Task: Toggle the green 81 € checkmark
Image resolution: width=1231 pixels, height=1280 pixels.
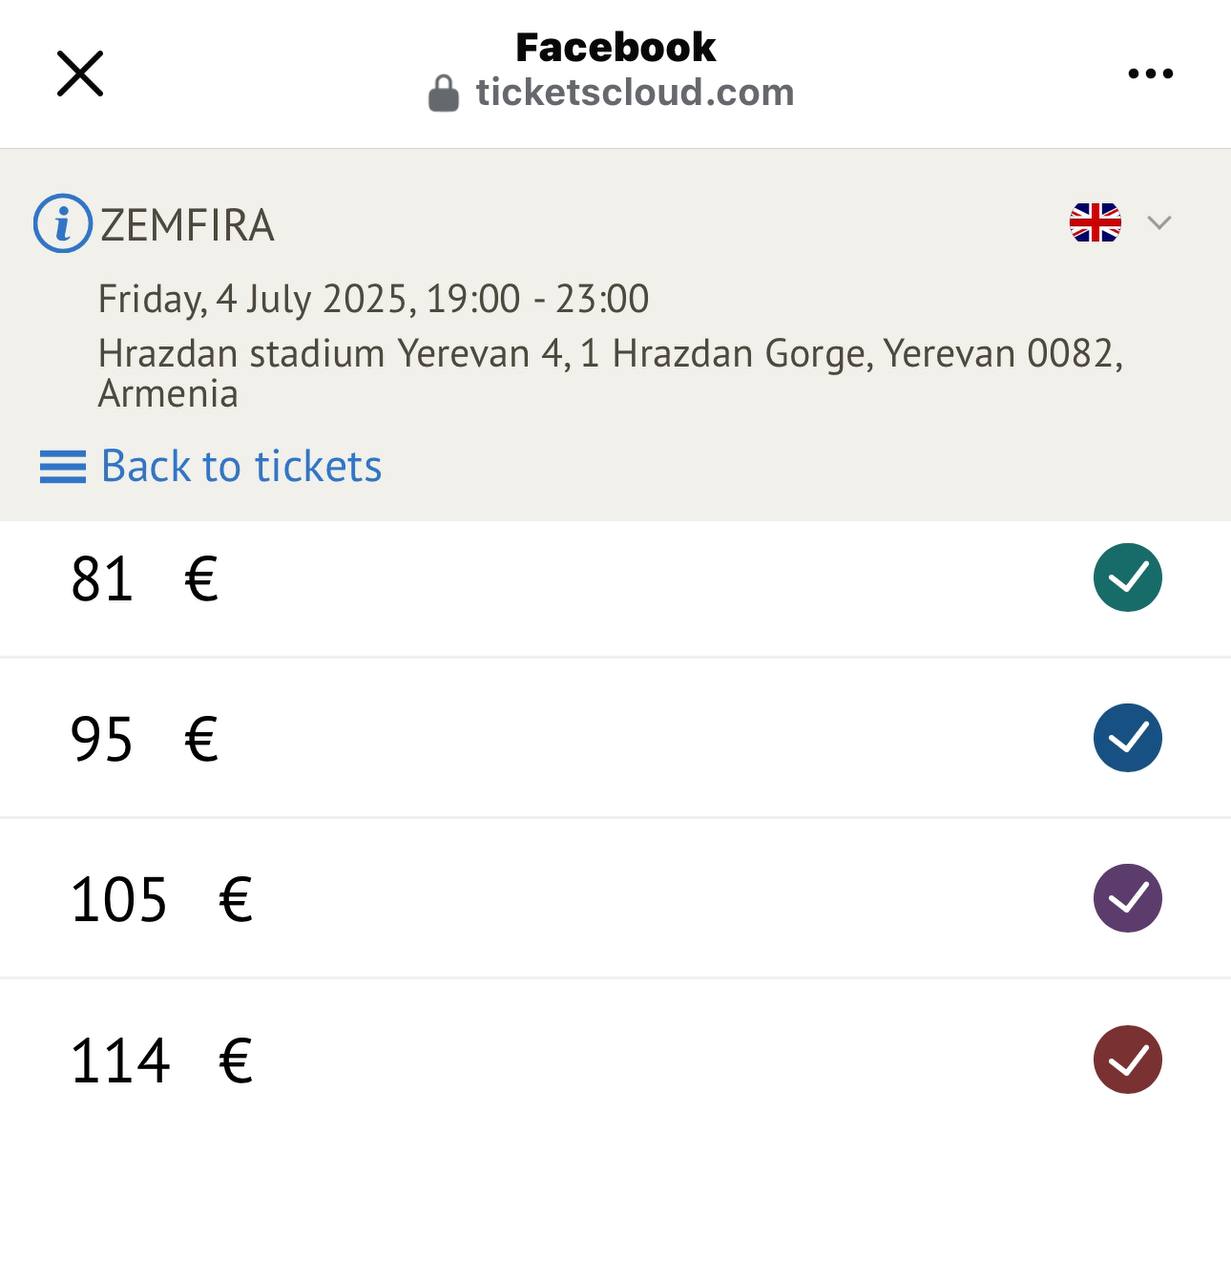Action: 1127,578
